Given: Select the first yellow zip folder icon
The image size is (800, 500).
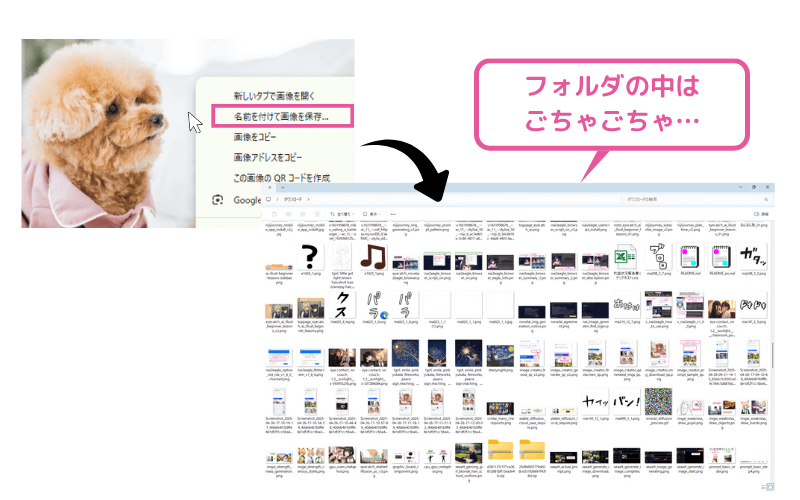Looking at the screenshot, I should pyautogui.click(x=500, y=449).
